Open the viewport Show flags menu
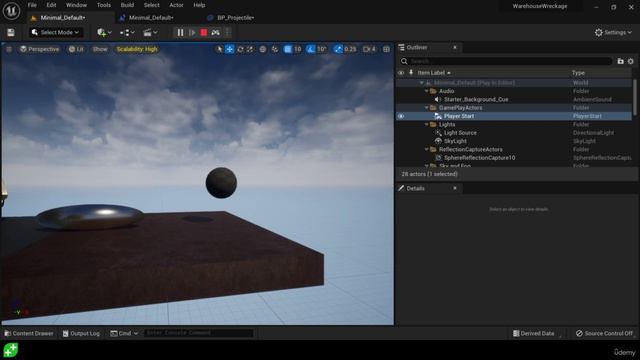640x360 pixels. coord(100,49)
